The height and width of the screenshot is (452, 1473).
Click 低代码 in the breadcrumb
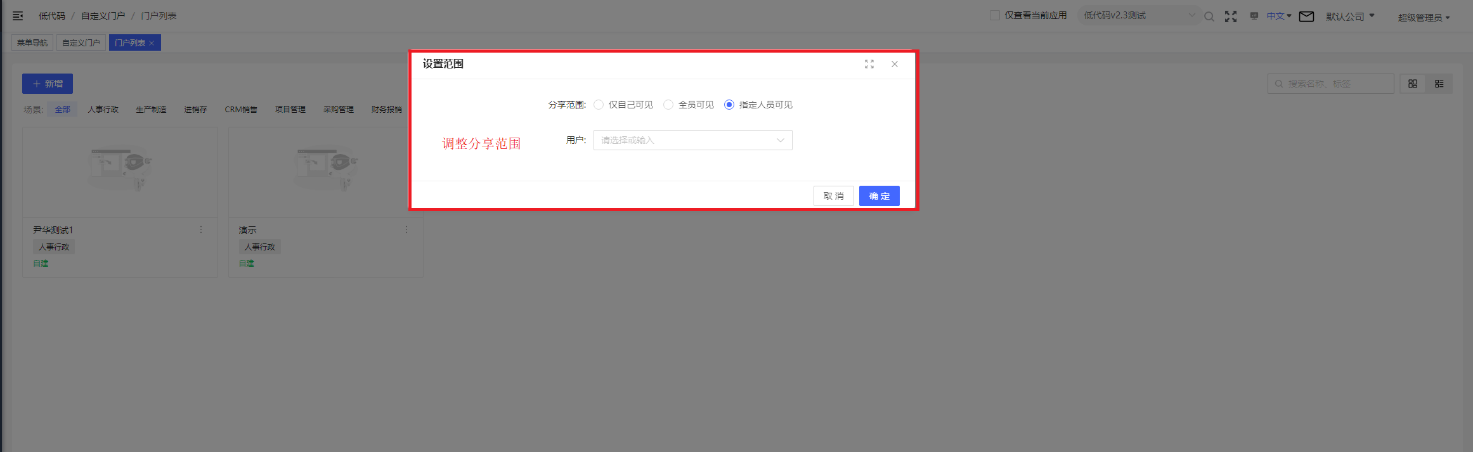pyautogui.click(x=52, y=16)
